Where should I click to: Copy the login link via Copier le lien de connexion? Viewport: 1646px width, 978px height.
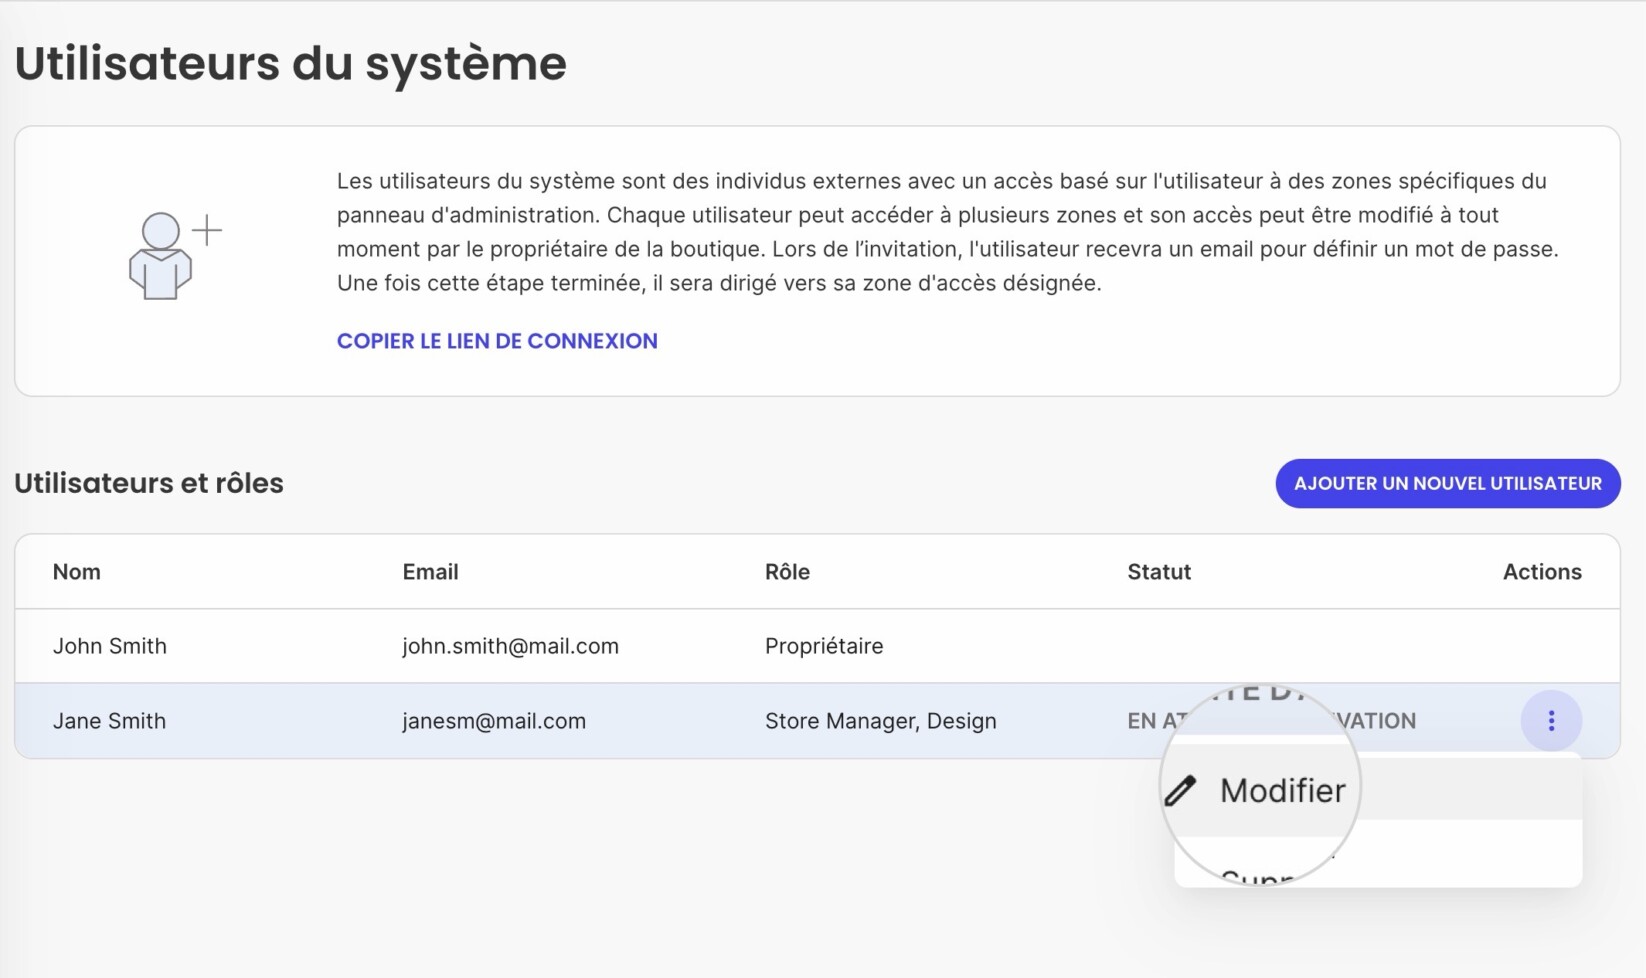pyautogui.click(x=497, y=341)
